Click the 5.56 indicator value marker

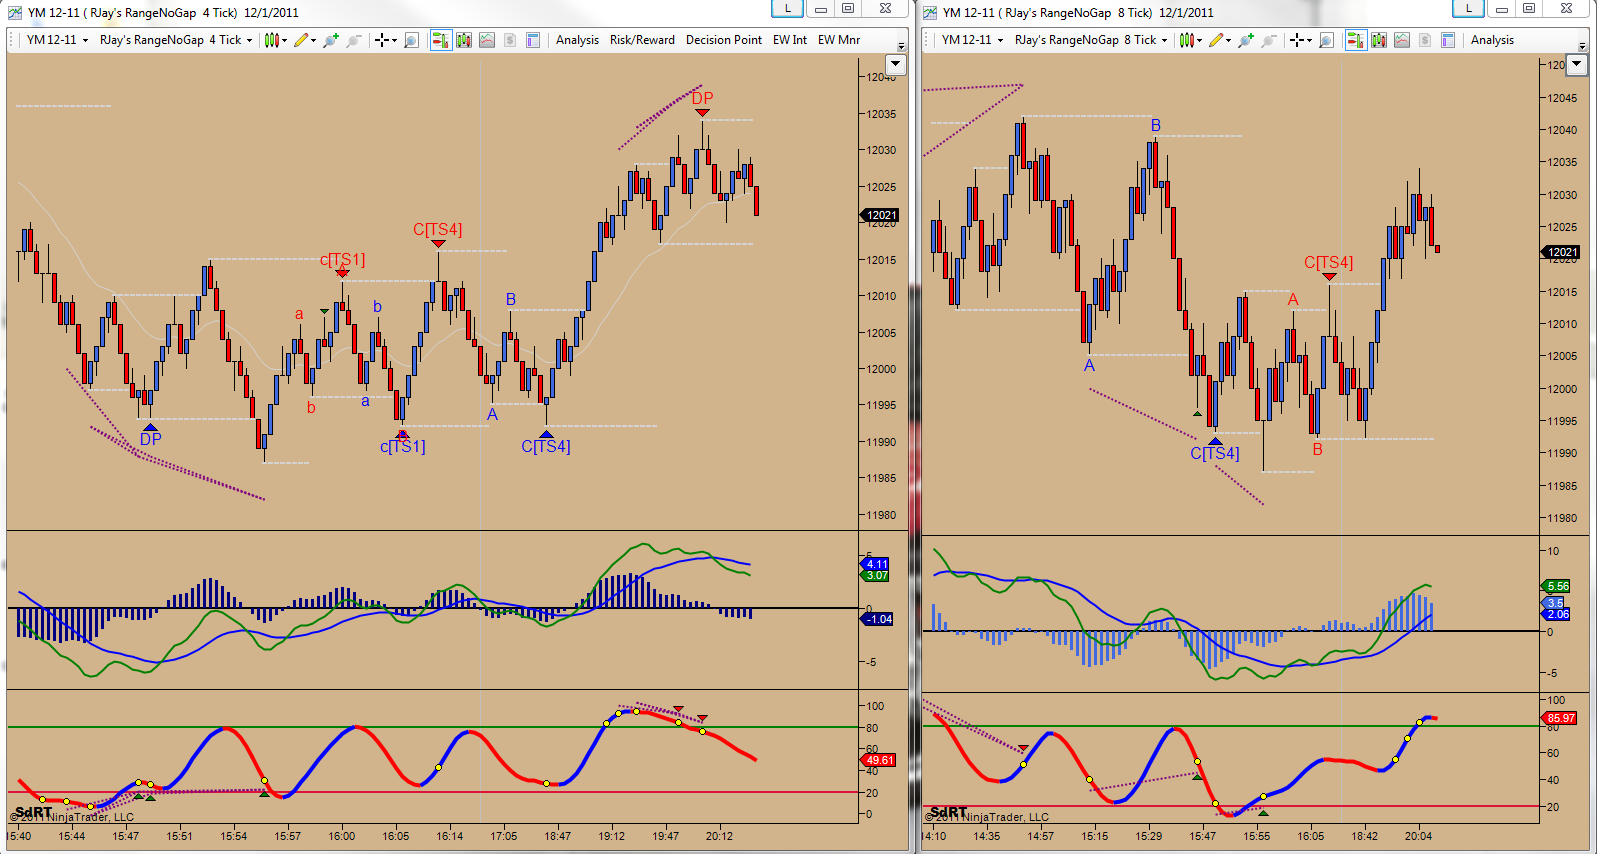[1557, 586]
